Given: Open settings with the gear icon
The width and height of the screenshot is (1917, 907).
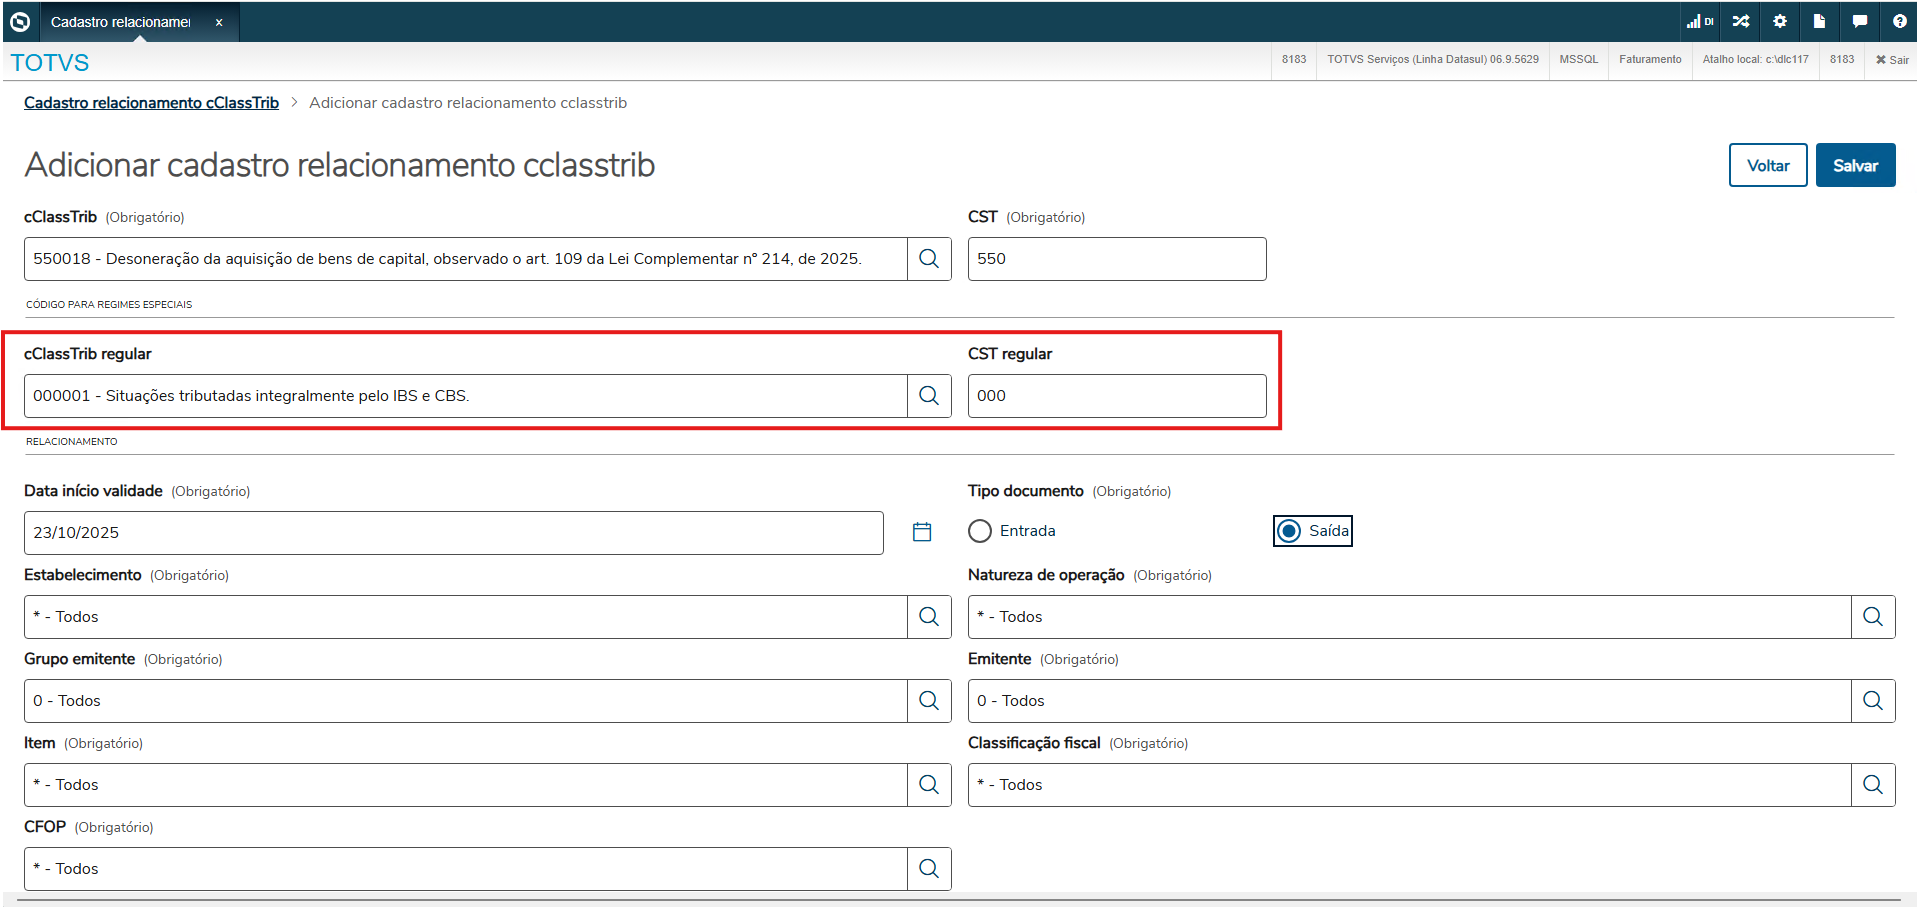Looking at the screenshot, I should (1780, 21).
